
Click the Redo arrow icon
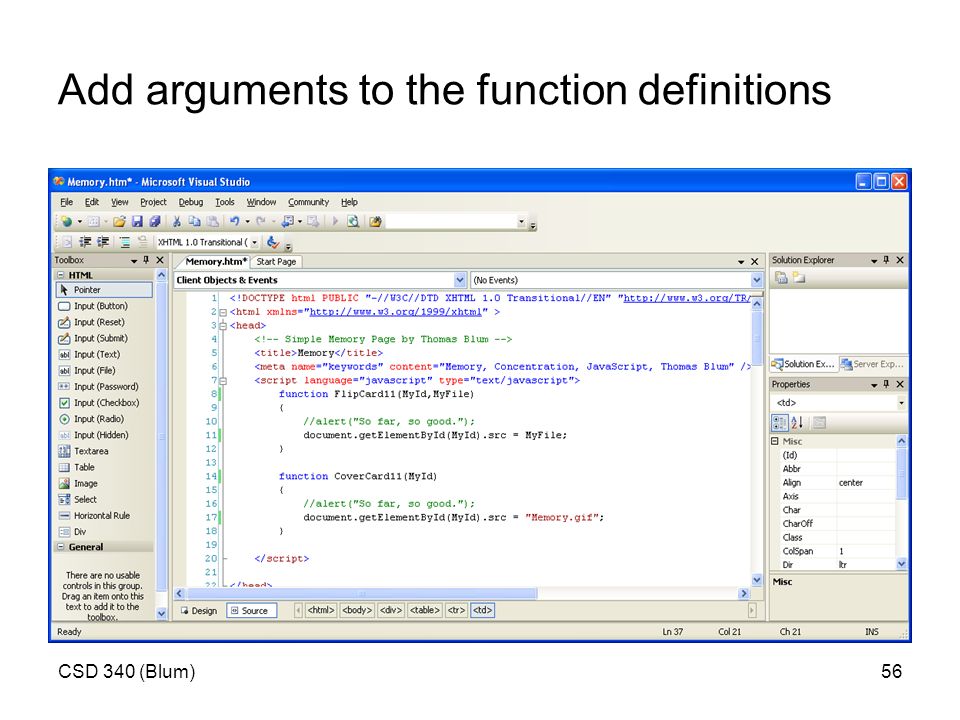click(261, 222)
